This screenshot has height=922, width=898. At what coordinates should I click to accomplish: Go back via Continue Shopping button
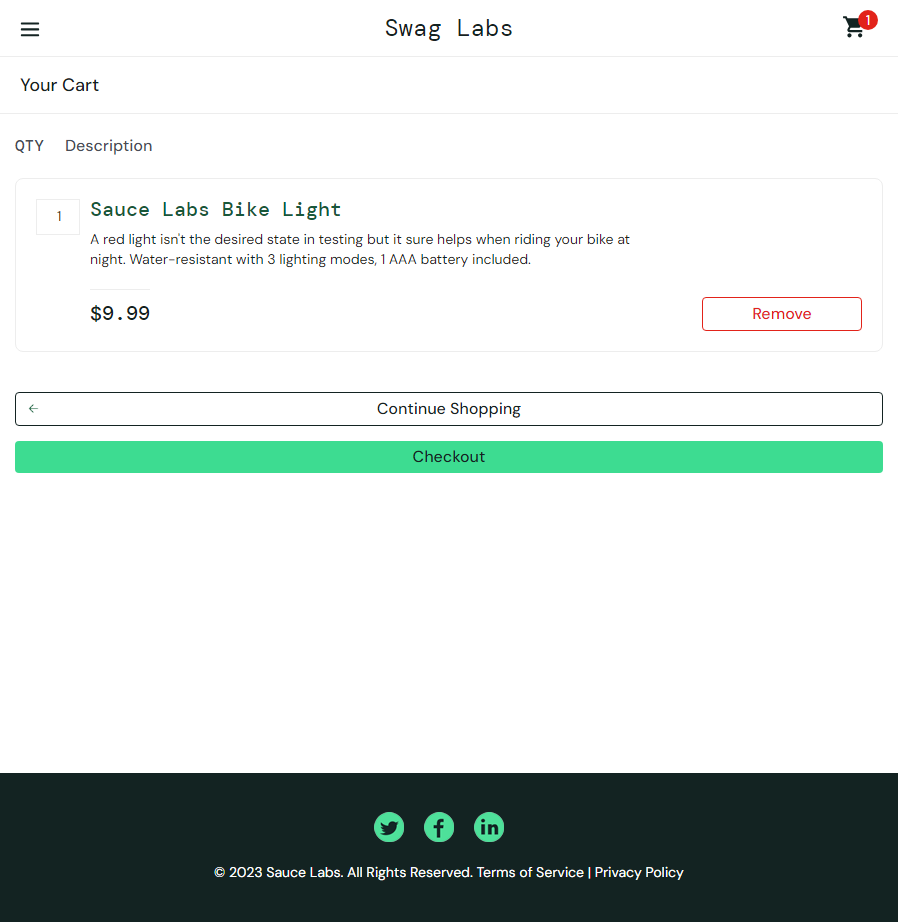click(x=449, y=409)
